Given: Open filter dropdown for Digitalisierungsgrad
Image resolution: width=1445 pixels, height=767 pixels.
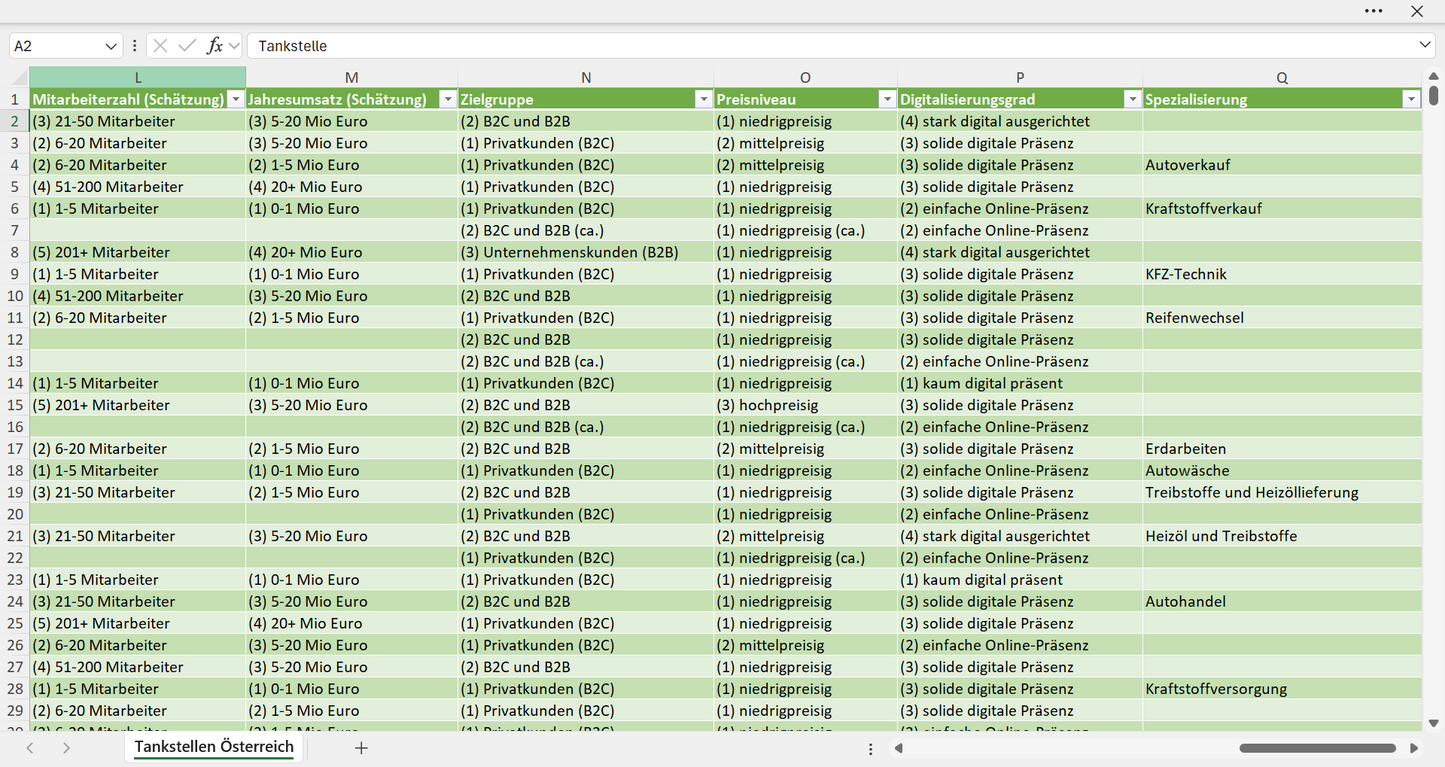Looking at the screenshot, I should [1132, 99].
